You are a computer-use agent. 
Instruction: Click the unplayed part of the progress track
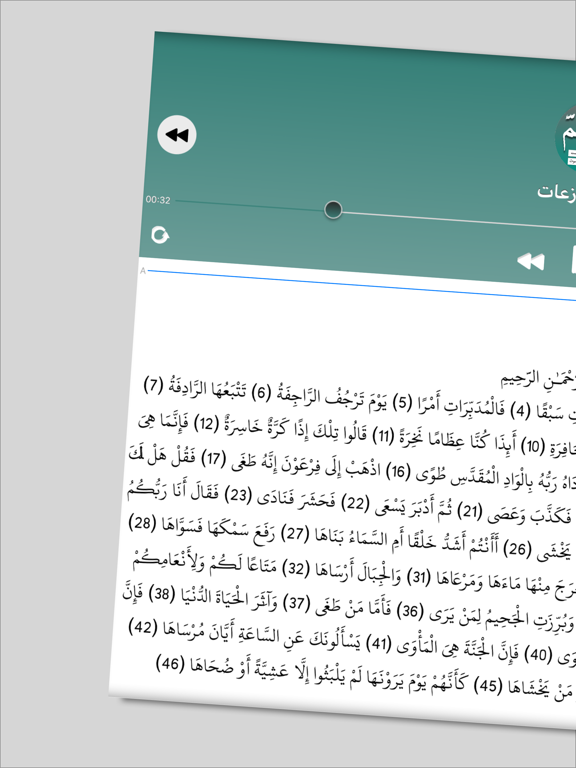459,220
